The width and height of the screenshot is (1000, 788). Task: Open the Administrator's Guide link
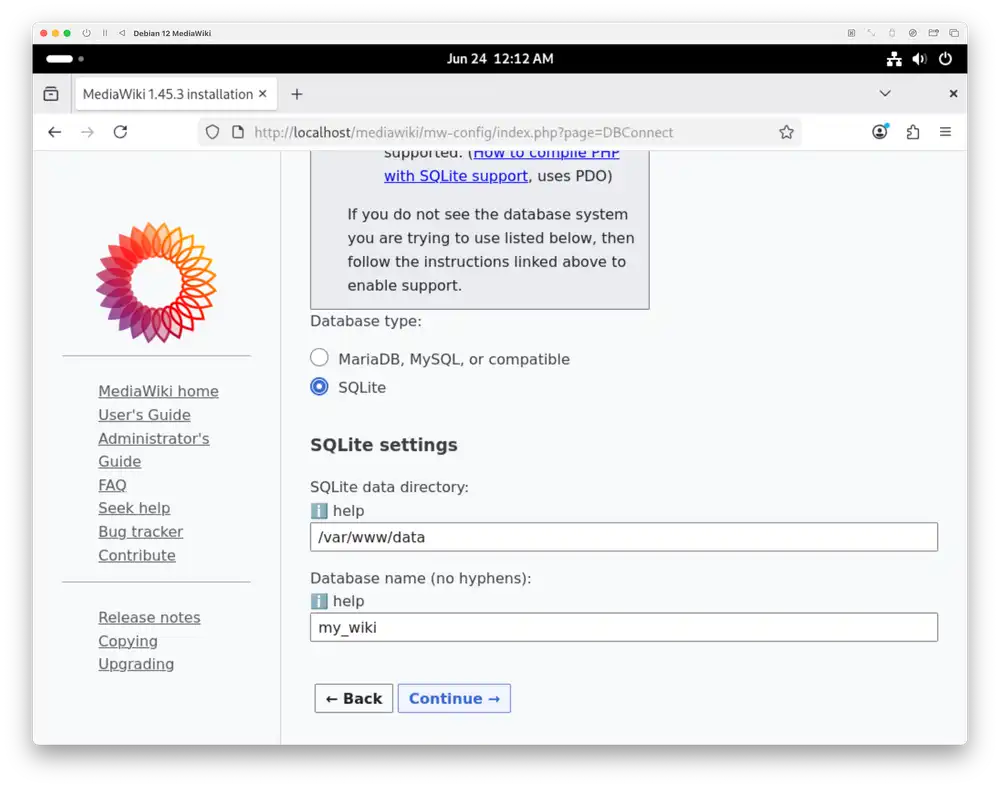pyautogui.click(x=154, y=449)
